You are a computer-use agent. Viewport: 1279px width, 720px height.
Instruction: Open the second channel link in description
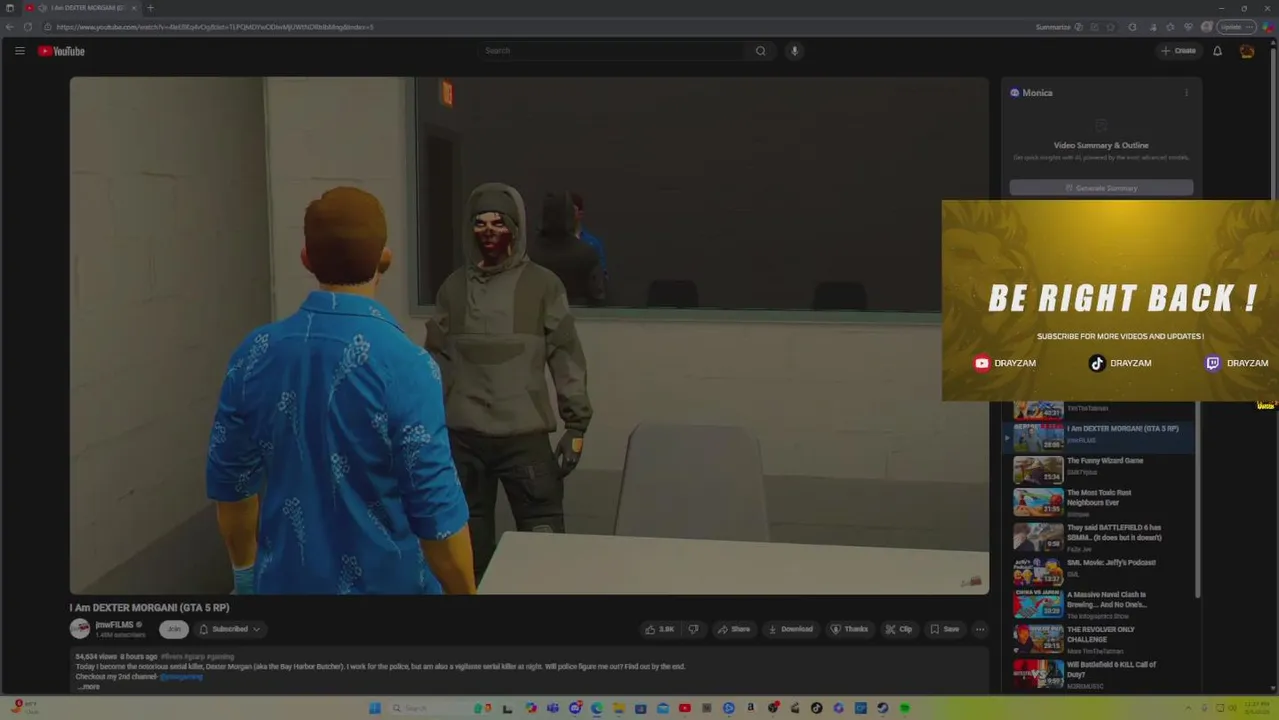181,677
